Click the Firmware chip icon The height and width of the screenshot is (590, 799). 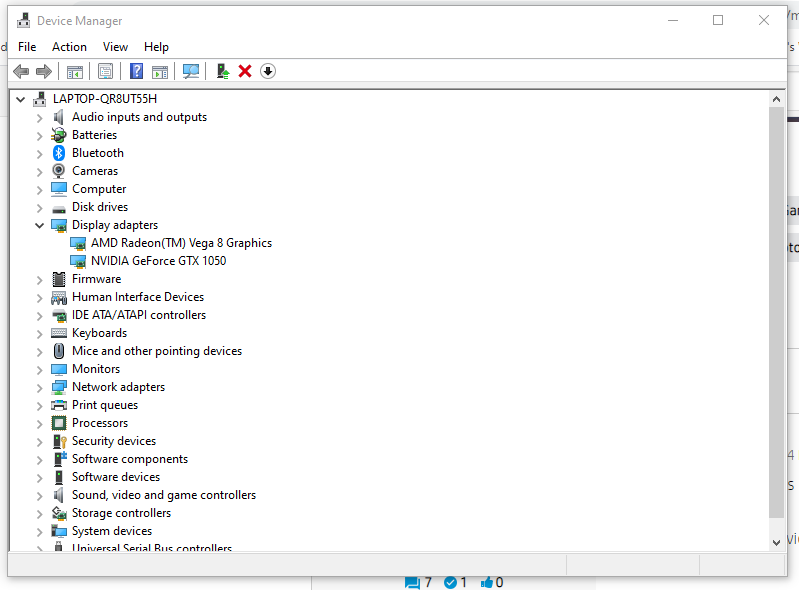pyautogui.click(x=59, y=279)
